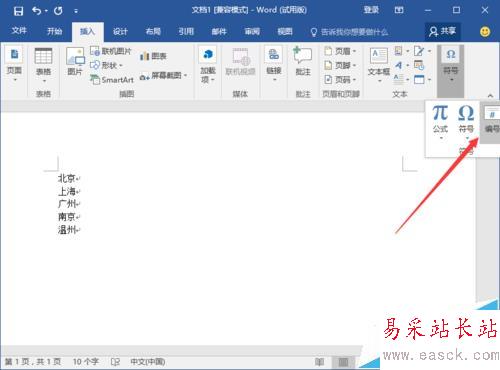Click the Date and Time icon

(419, 65)
